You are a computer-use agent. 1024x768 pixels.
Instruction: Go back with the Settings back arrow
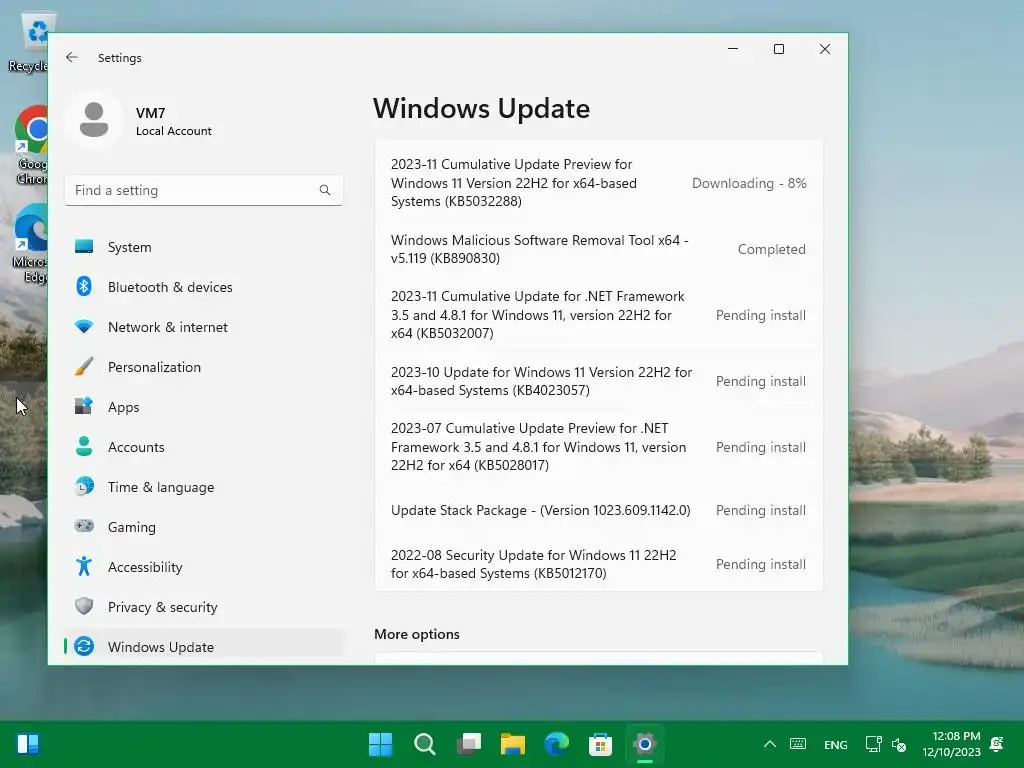[x=72, y=57]
